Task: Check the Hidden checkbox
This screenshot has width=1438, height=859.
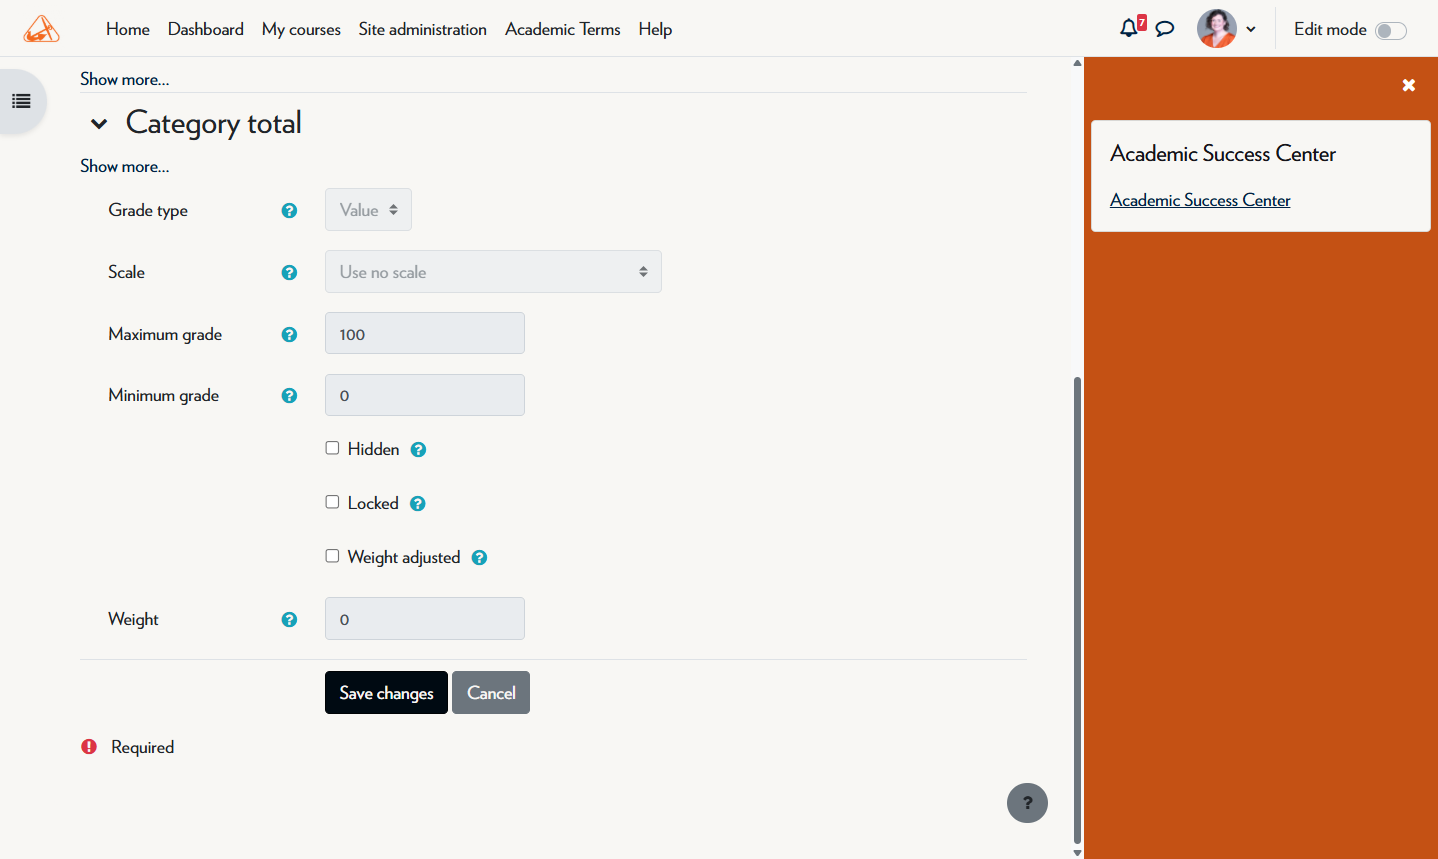Action: tap(332, 448)
